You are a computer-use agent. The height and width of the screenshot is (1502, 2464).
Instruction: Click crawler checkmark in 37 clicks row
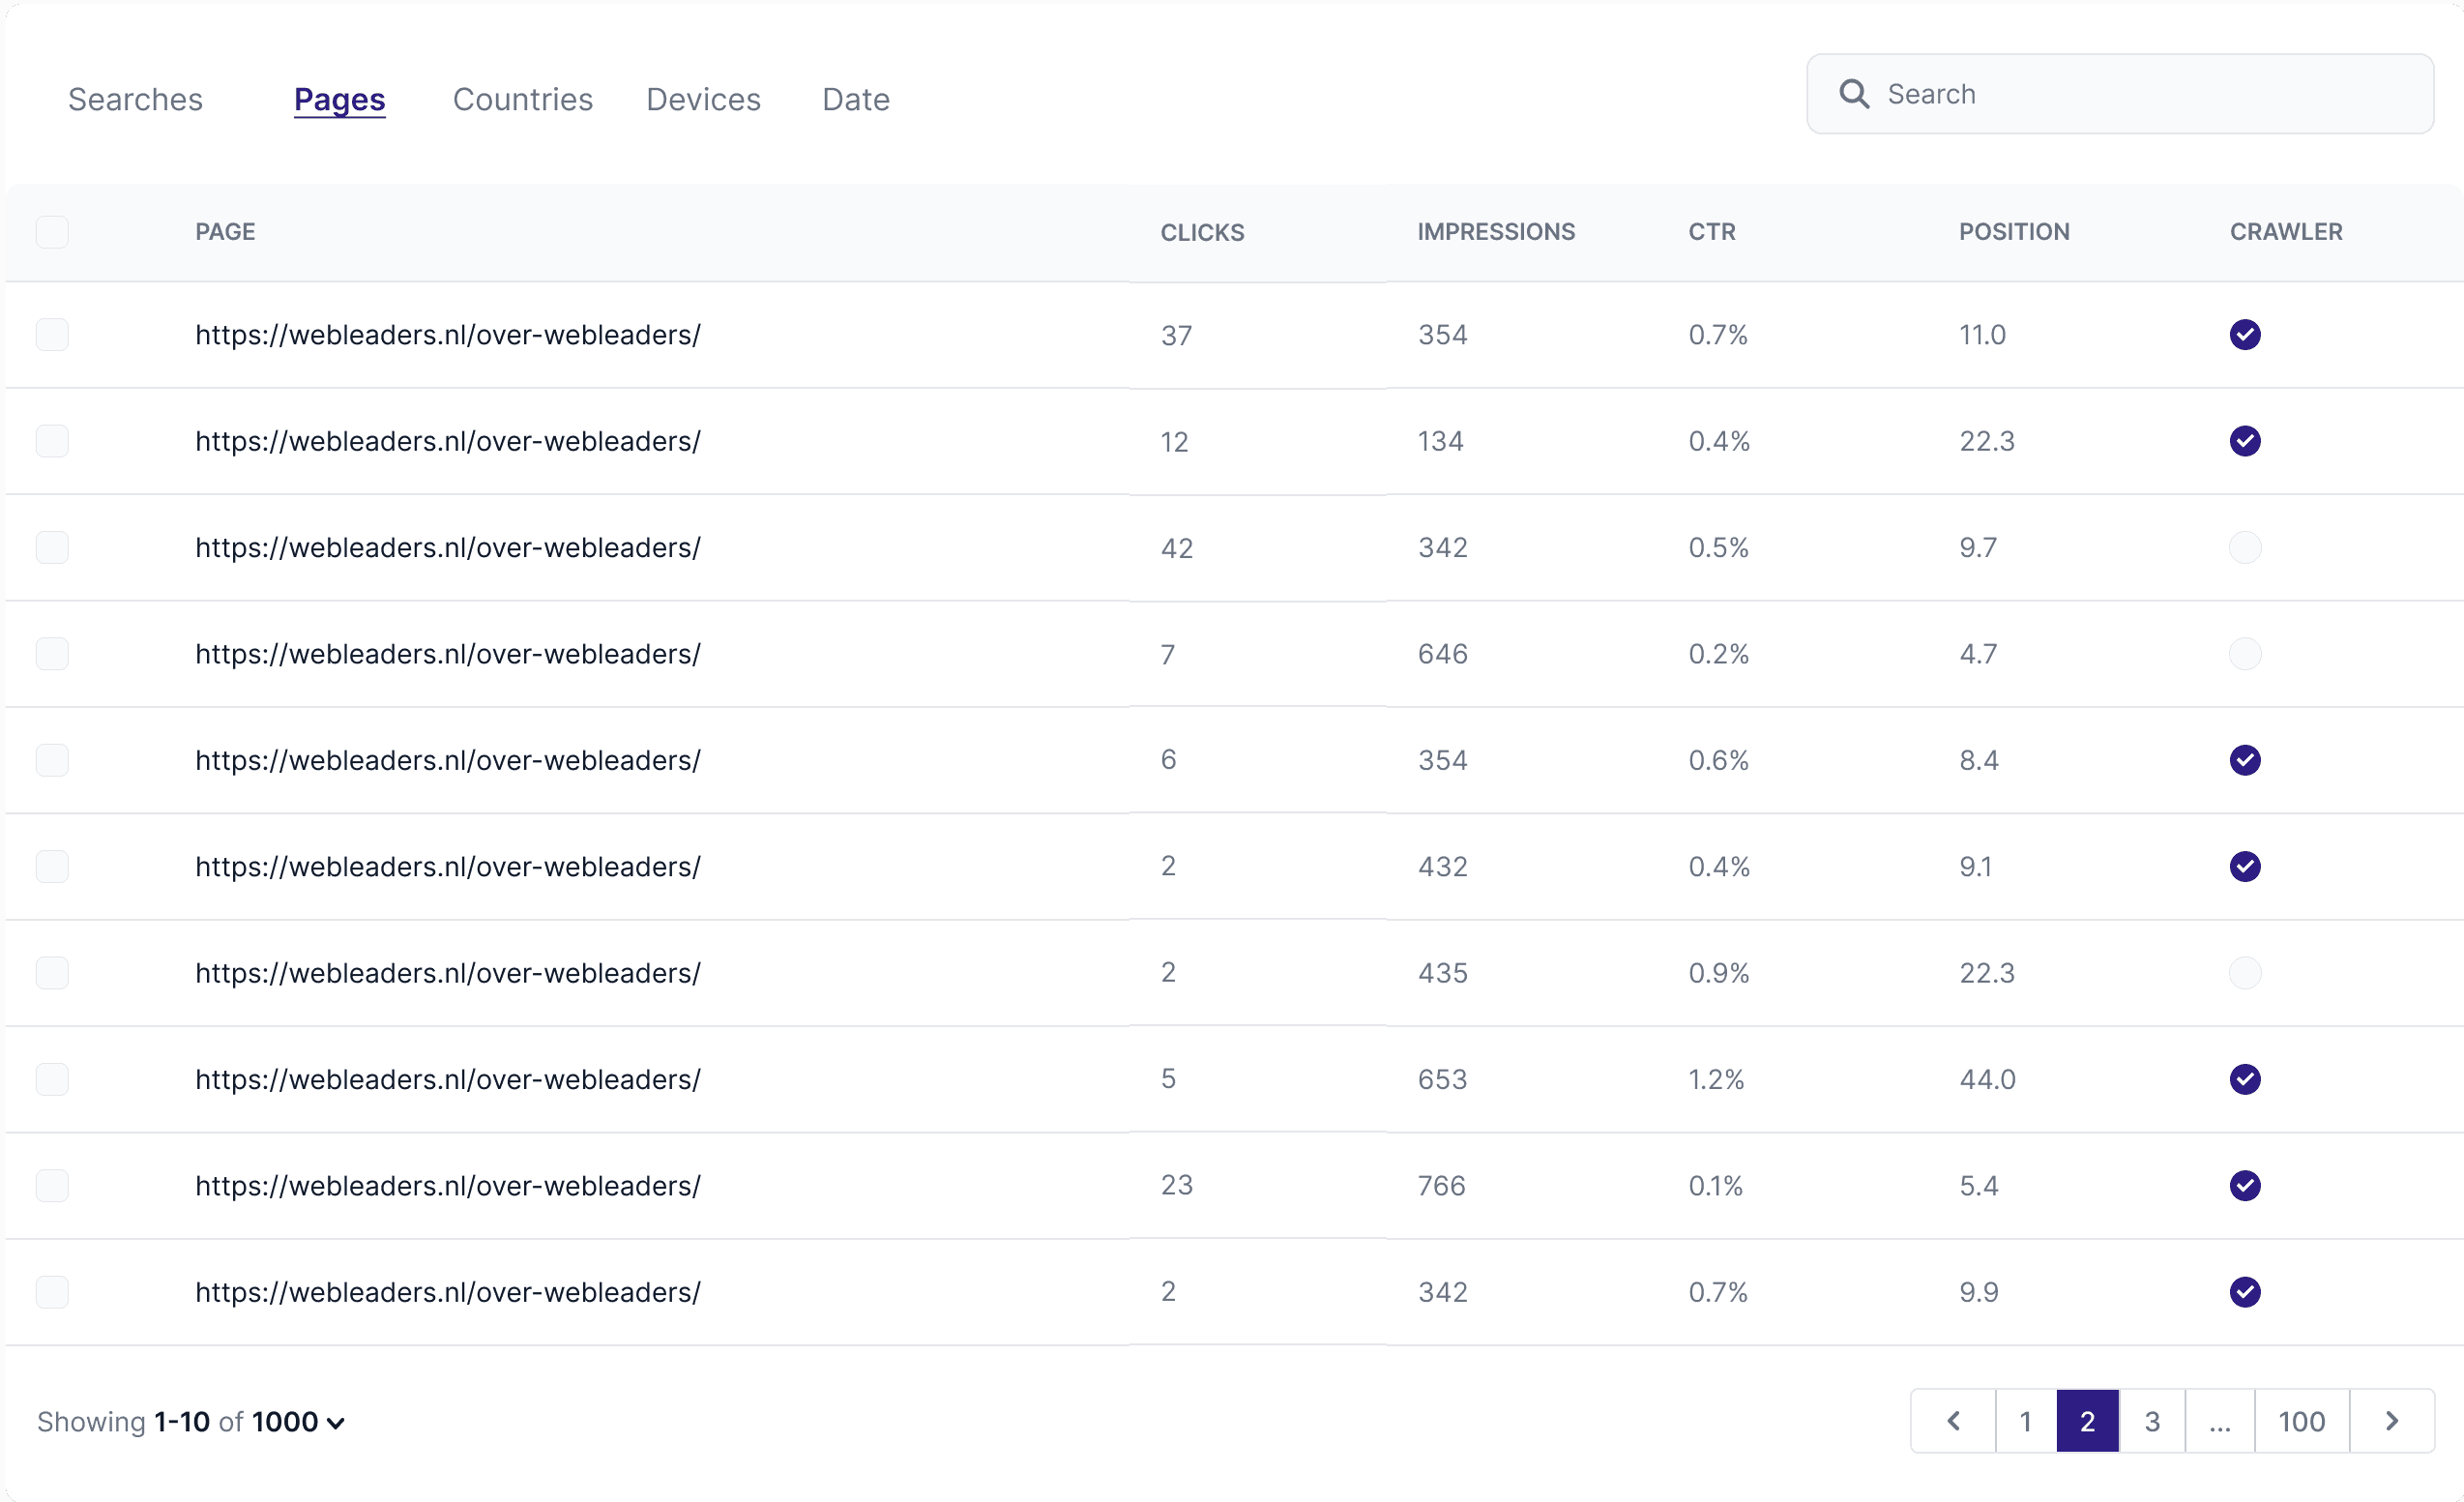2244,335
